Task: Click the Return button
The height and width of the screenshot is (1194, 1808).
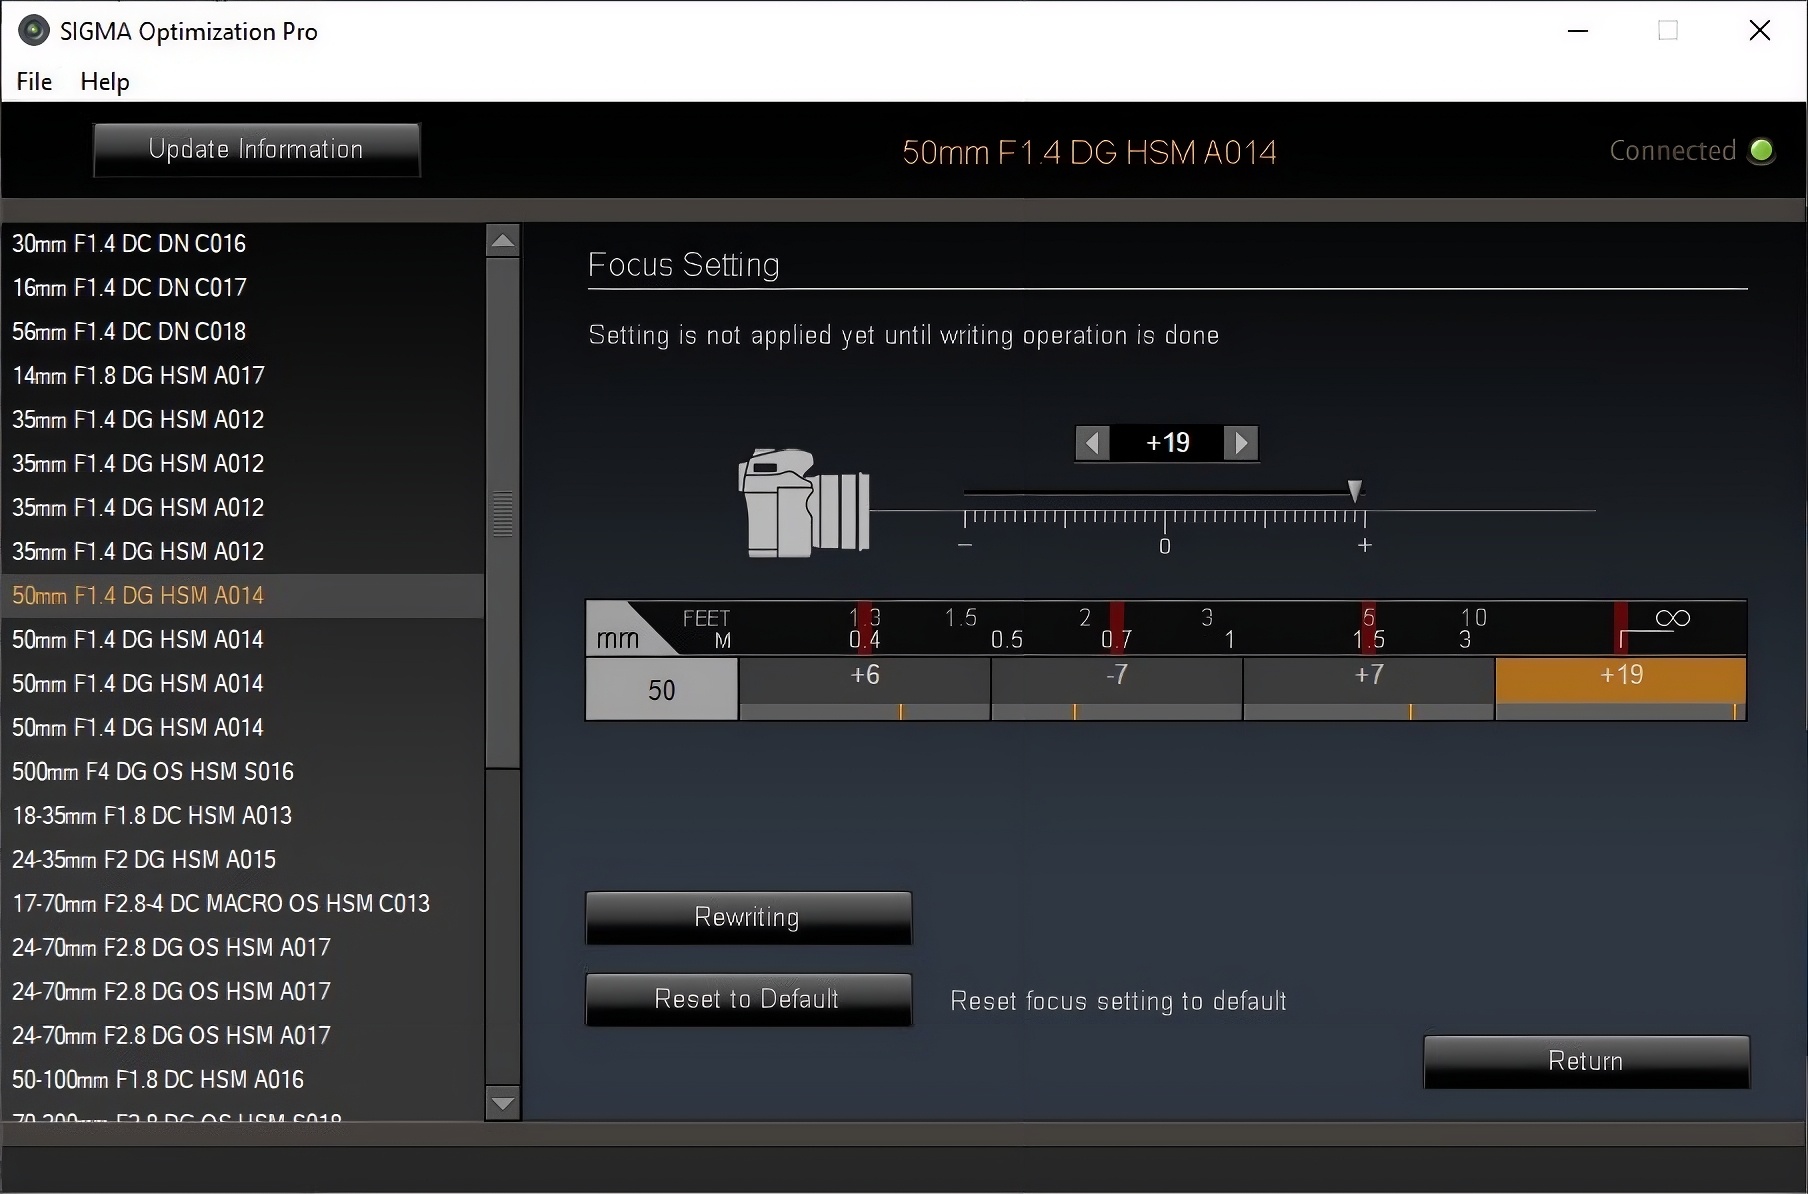Action: [x=1586, y=1061]
